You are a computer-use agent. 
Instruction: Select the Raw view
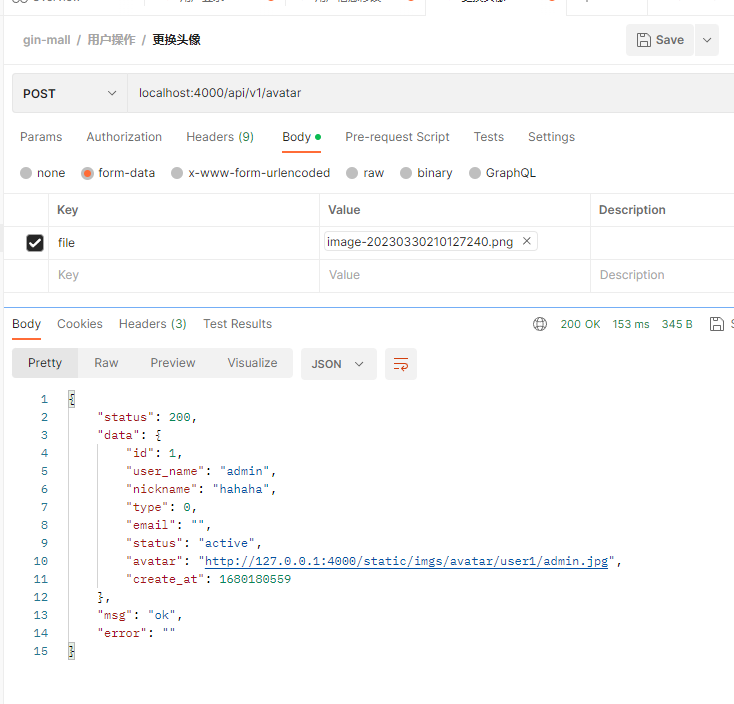106,363
